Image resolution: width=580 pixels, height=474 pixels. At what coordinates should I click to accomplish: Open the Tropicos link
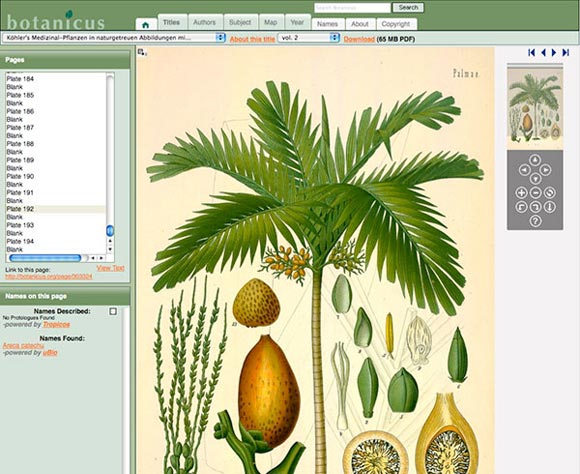pyautogui.click(x=56, y=325)
